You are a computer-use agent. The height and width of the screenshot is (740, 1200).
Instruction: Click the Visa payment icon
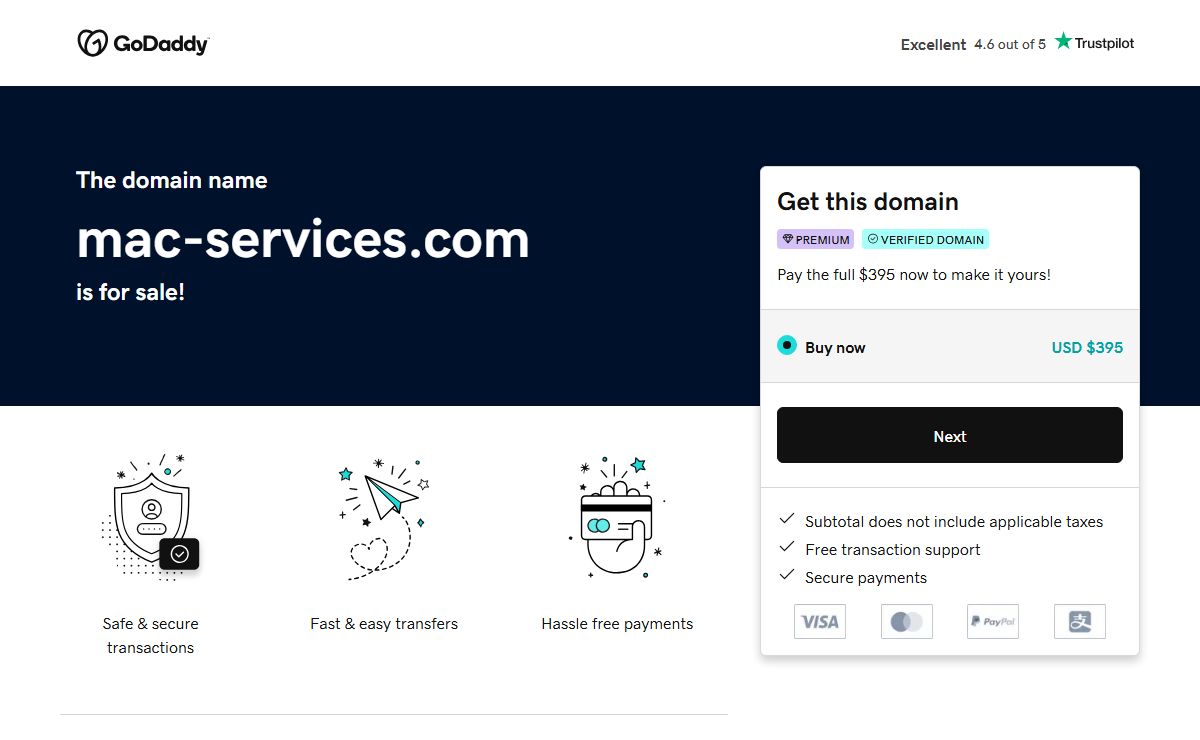click(820, 621)
